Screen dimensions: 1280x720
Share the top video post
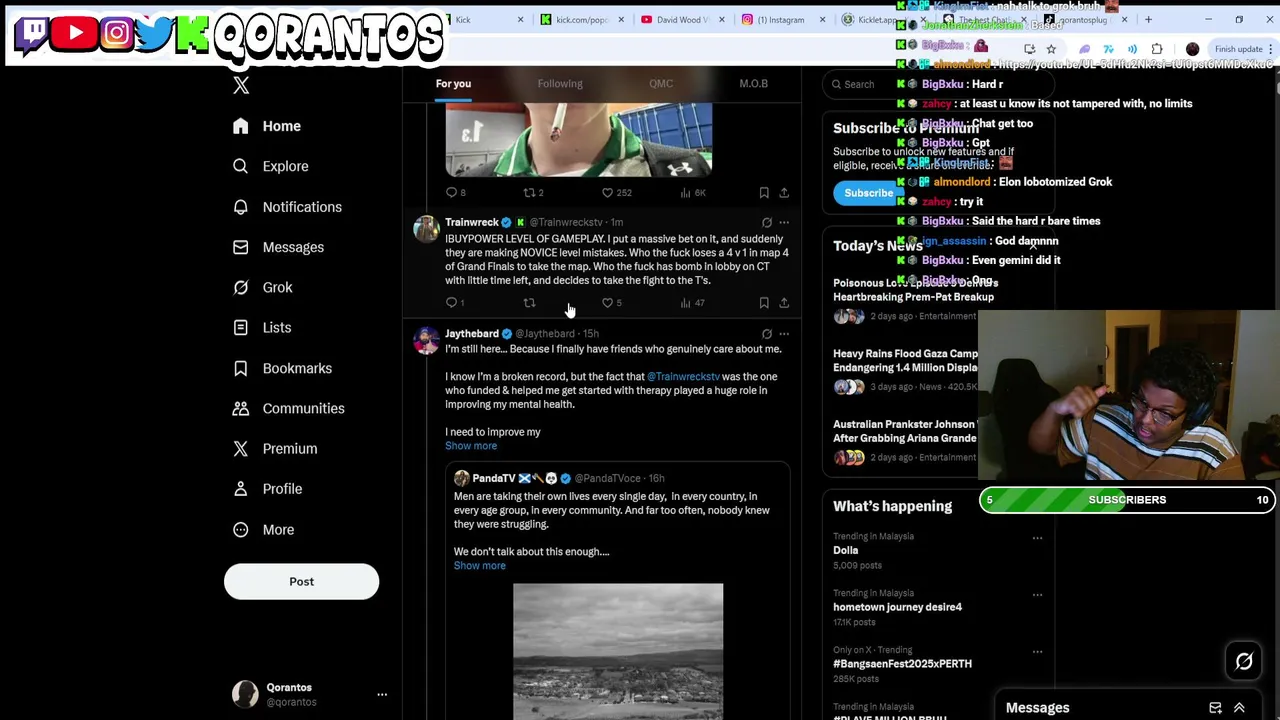(x=784, y=193)
